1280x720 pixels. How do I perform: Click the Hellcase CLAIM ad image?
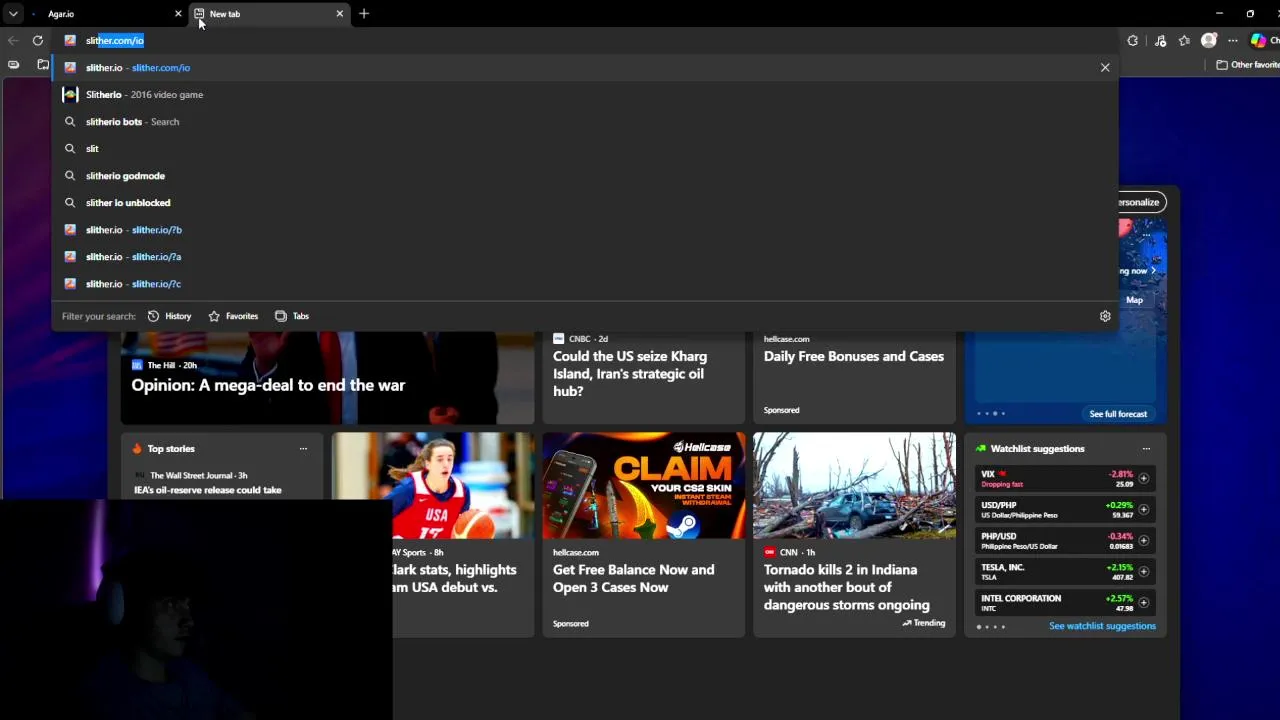[x=644, y=486]
